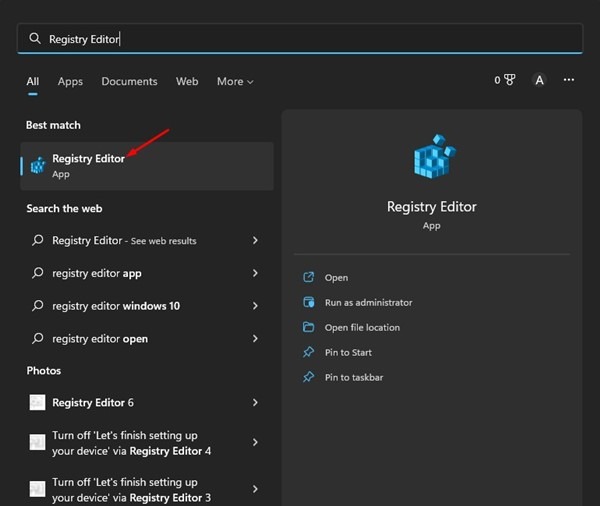
Task: Expand the More filter dropdown
Action: (x=235, y=81)
